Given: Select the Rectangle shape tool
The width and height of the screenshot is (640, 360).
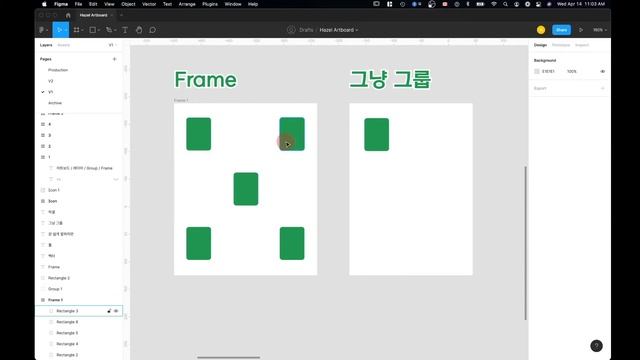Looking at the screenshot, I should click(93, 30).
